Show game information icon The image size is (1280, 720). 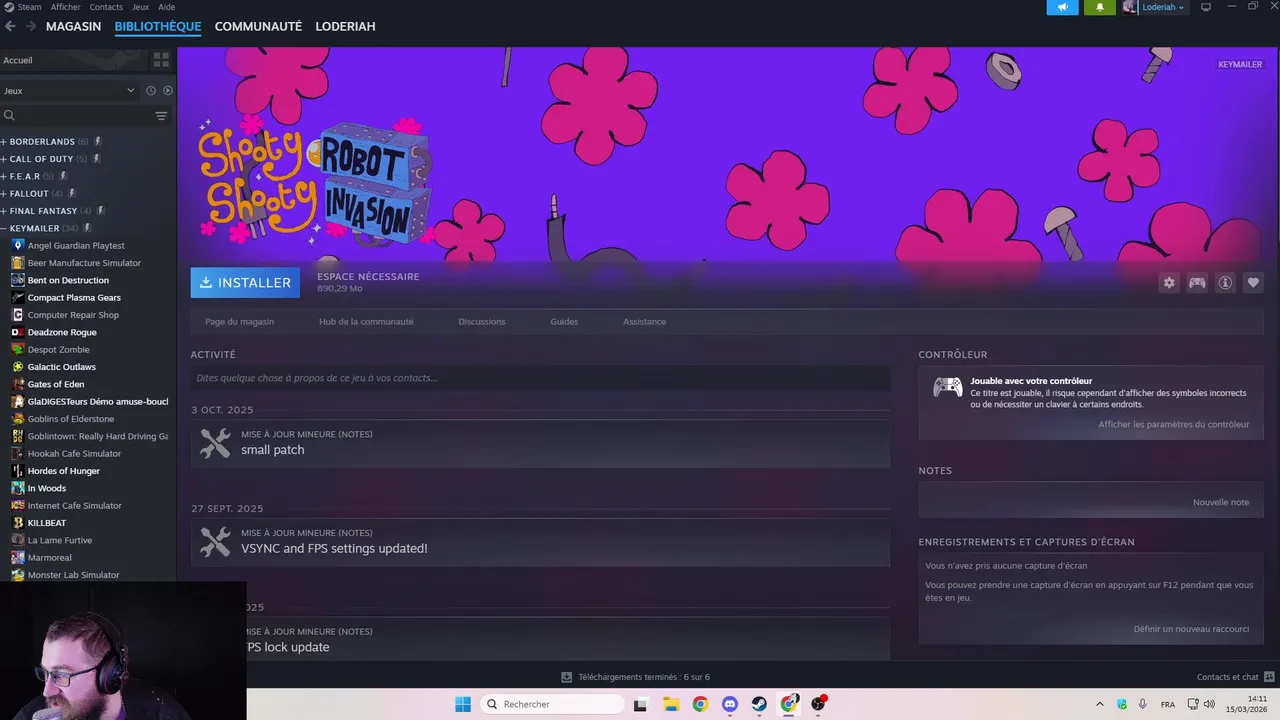click(x=1225, y=283)
